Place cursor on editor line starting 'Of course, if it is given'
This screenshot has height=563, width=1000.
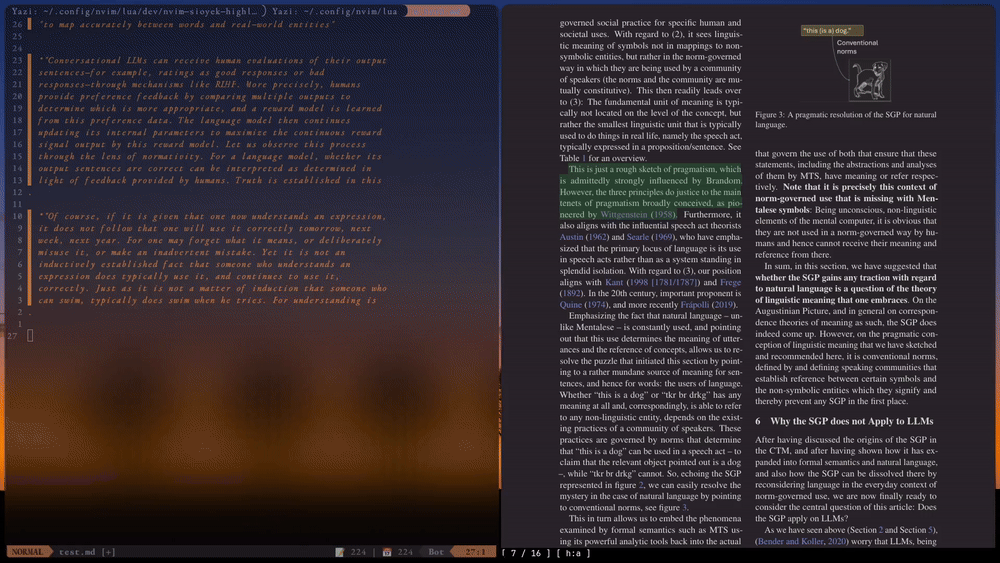click(212, 216)
